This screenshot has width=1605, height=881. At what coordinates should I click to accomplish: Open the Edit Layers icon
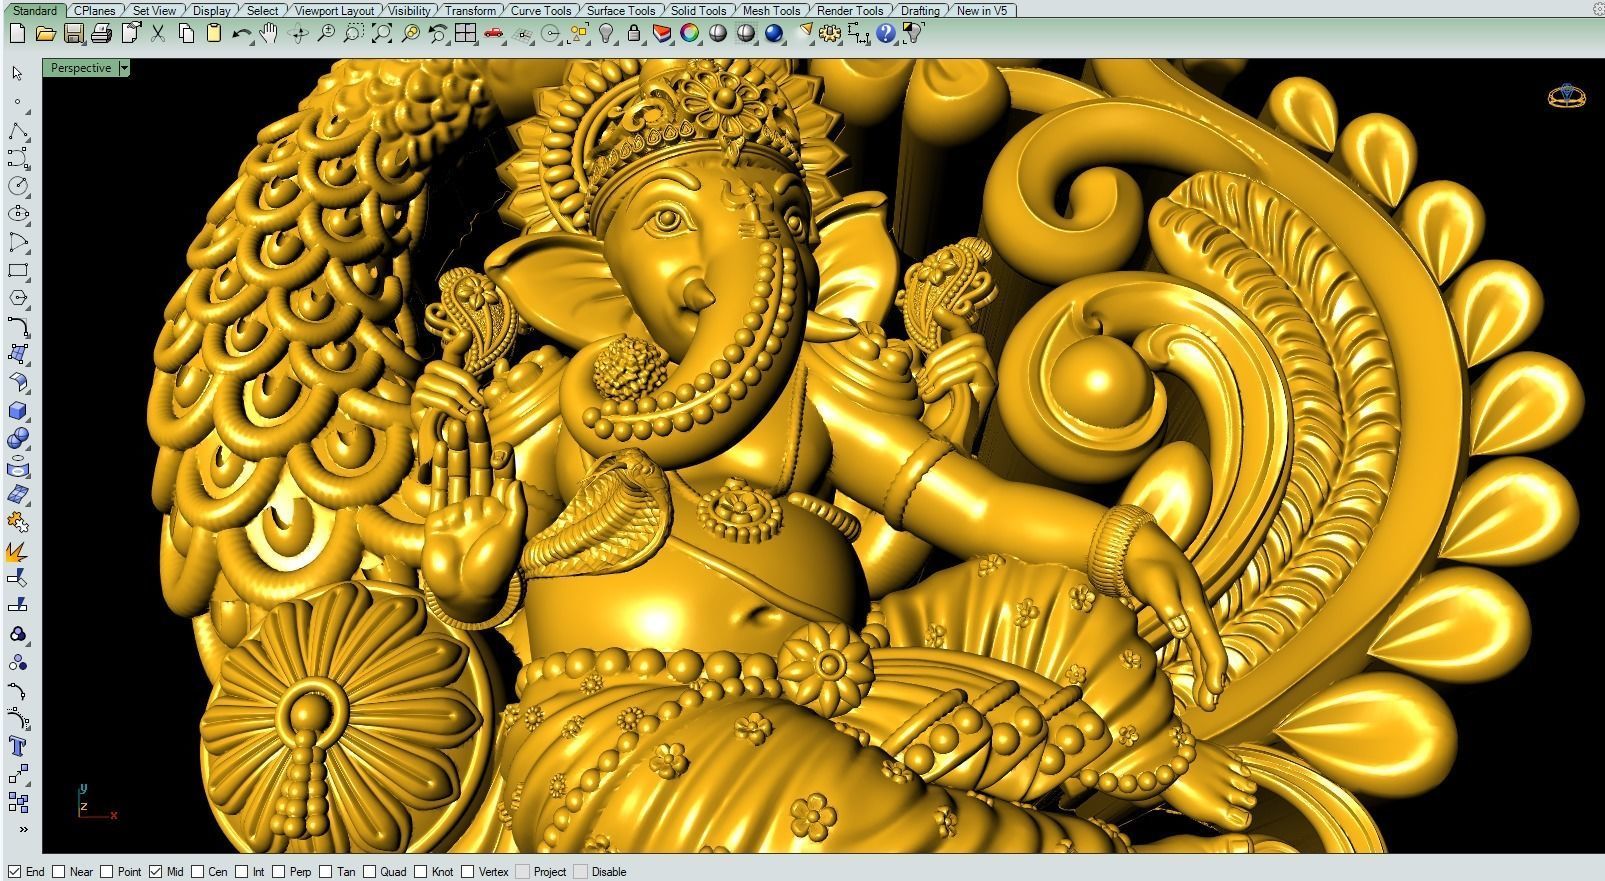click(x=662, y=33)
